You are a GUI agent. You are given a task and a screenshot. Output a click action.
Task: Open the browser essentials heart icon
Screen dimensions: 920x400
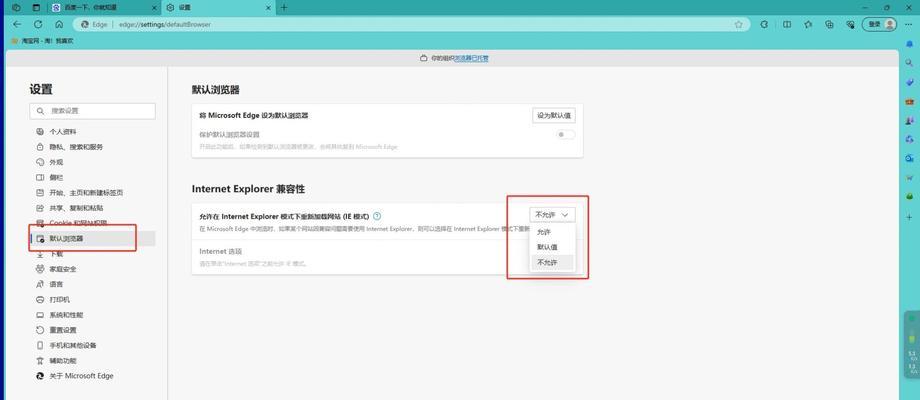pos(850,25)
